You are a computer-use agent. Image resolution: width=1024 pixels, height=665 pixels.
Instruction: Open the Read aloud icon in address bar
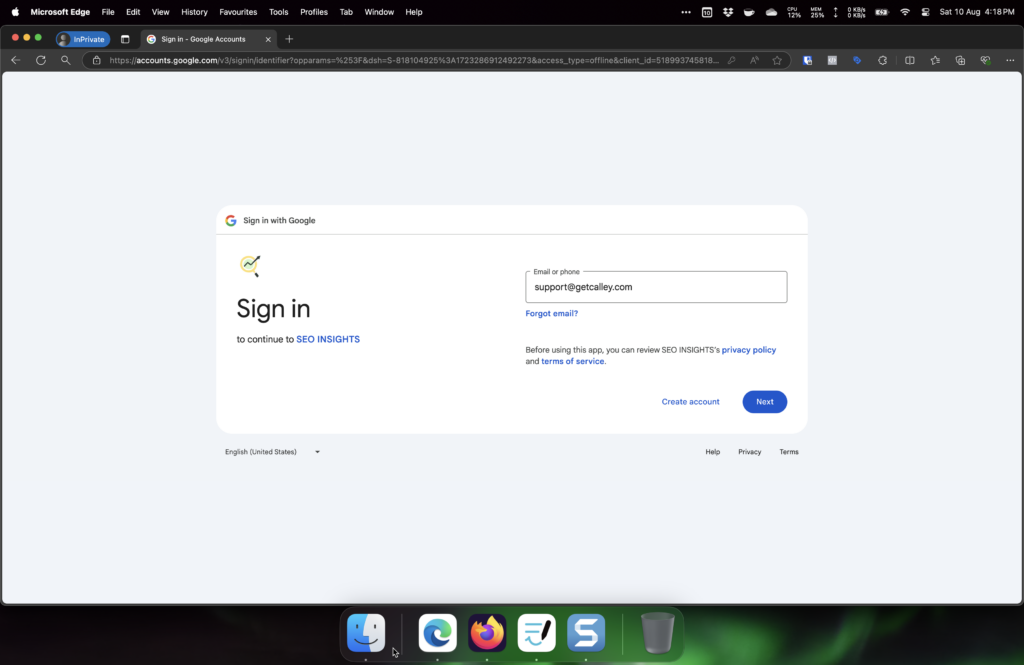pos(754,60)
